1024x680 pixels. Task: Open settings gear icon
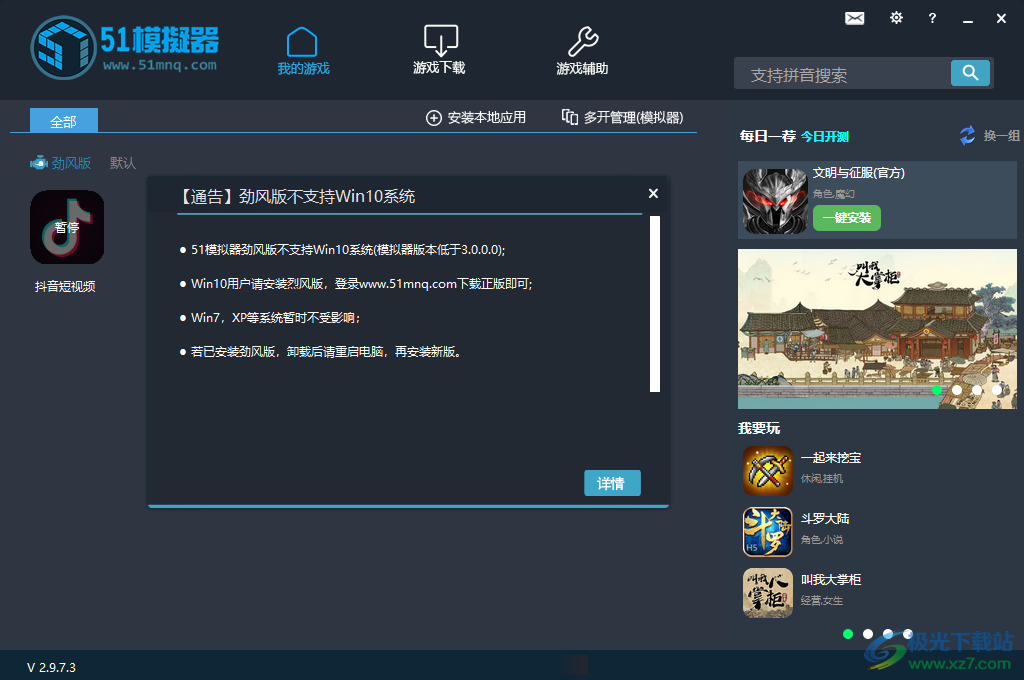pyautogui.click(x=896, y=18)
